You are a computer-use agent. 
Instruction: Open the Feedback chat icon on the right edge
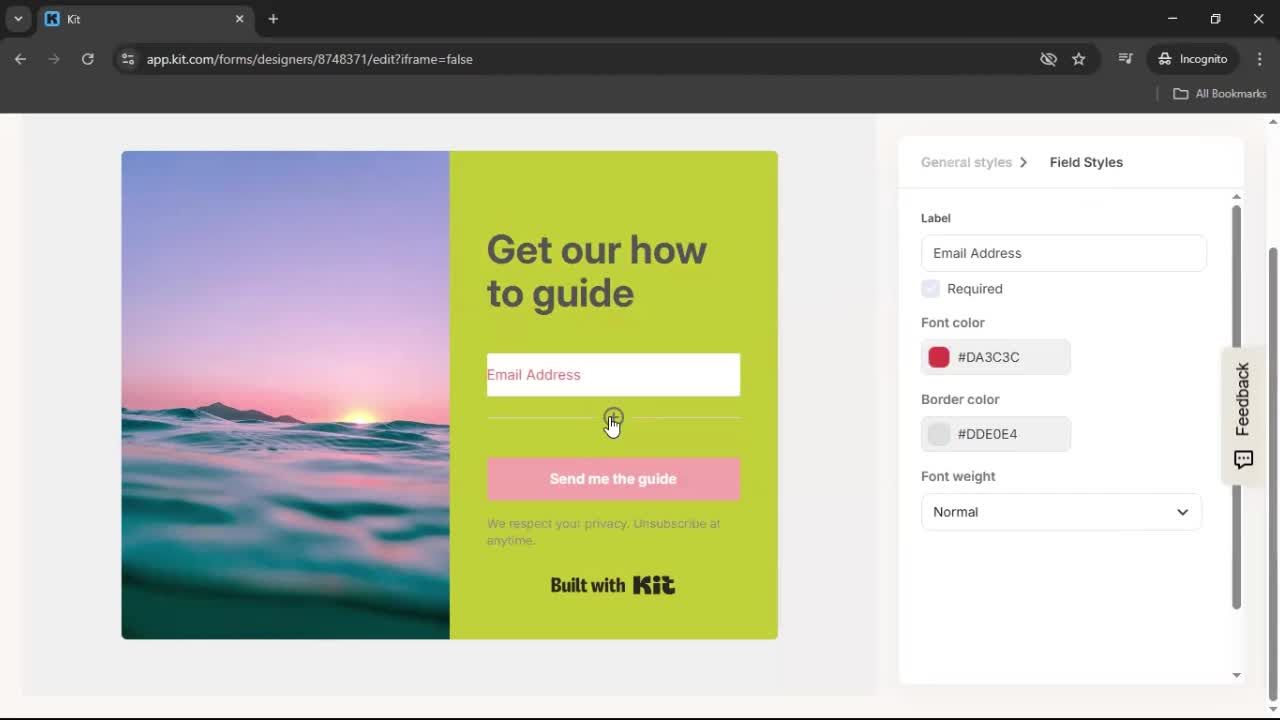(1243, 459)
